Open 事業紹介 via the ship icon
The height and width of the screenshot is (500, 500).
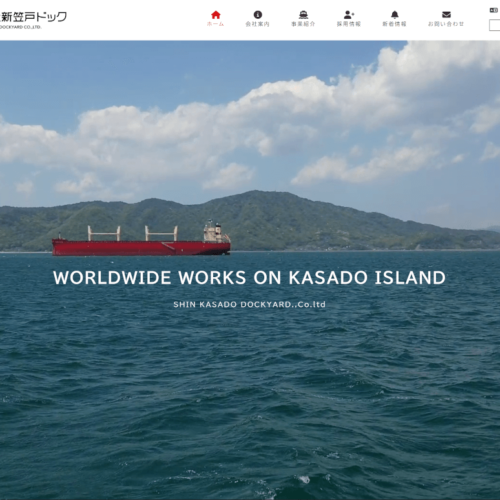point(303,15)
